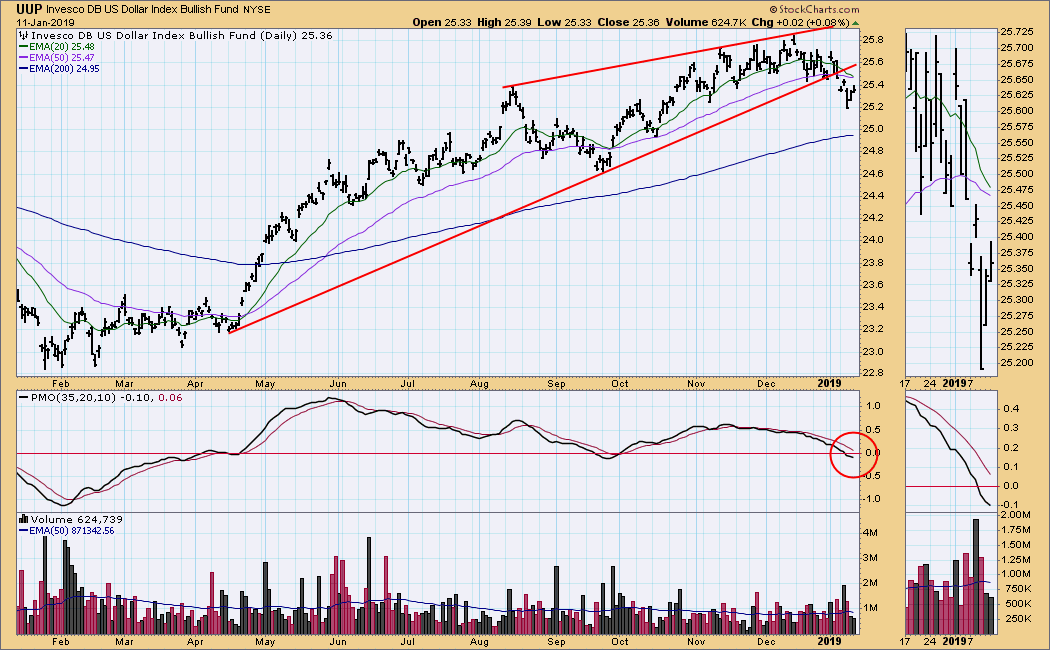Click the 25.725 label on the zoomed price axis
Image resolution: width=1050 pixels, height=650 pixels.
point(1016,31)
